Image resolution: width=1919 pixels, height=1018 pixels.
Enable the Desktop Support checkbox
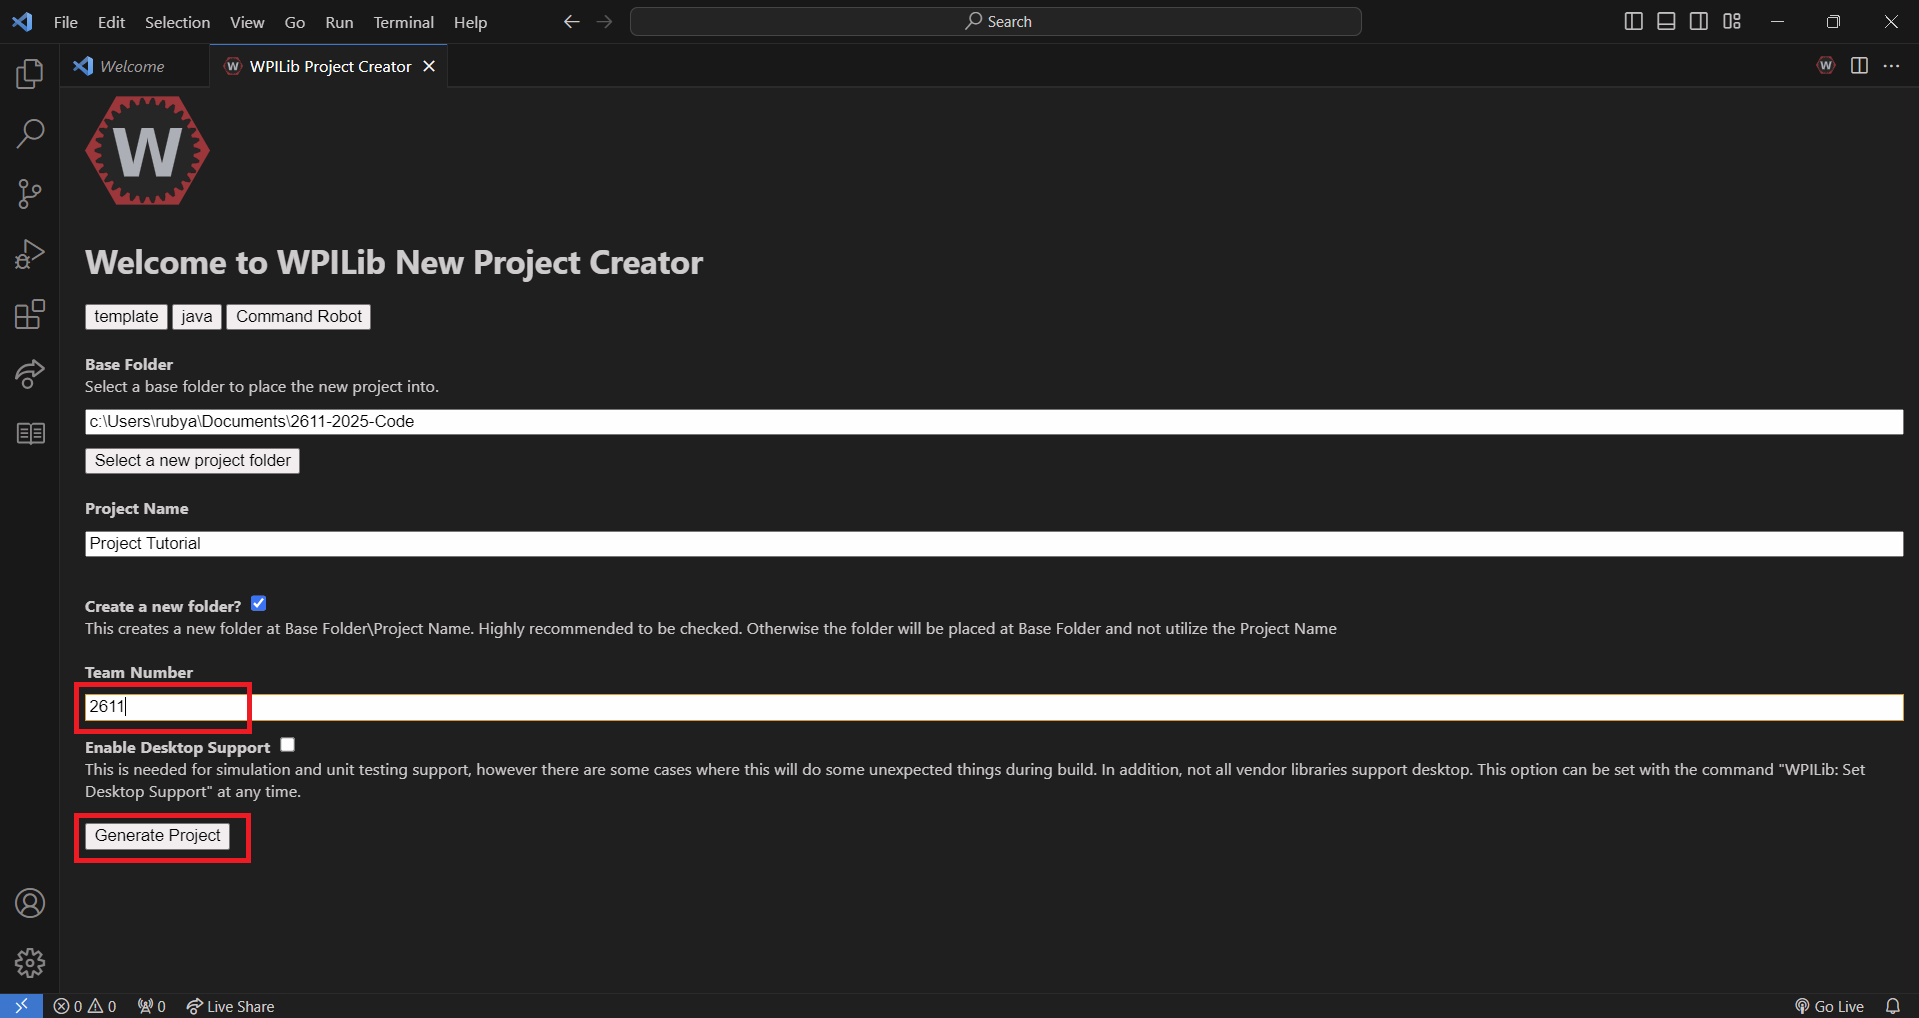[x=288, y=744]
